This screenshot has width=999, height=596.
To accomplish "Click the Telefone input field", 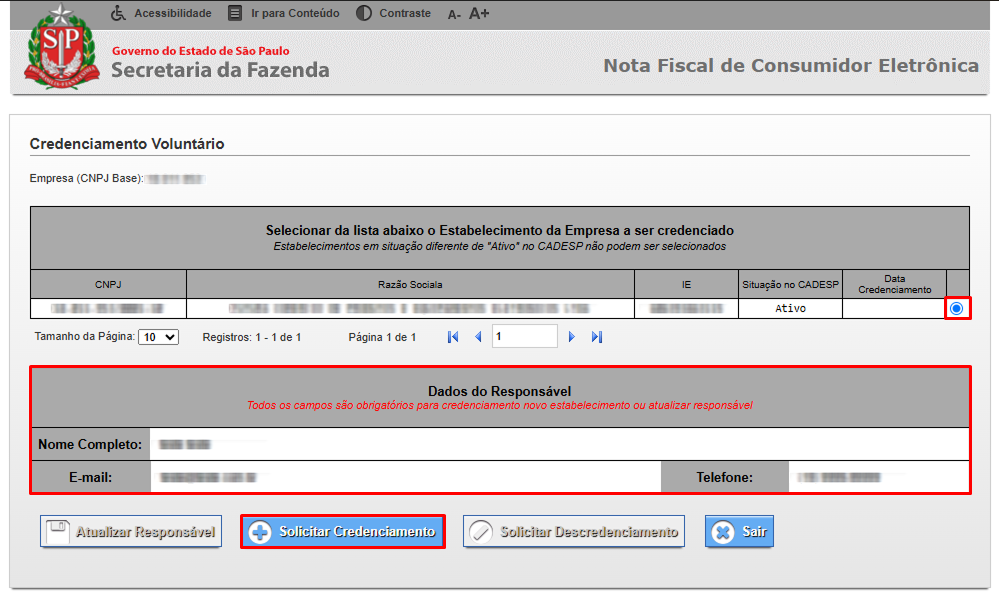I will [878, 477].
